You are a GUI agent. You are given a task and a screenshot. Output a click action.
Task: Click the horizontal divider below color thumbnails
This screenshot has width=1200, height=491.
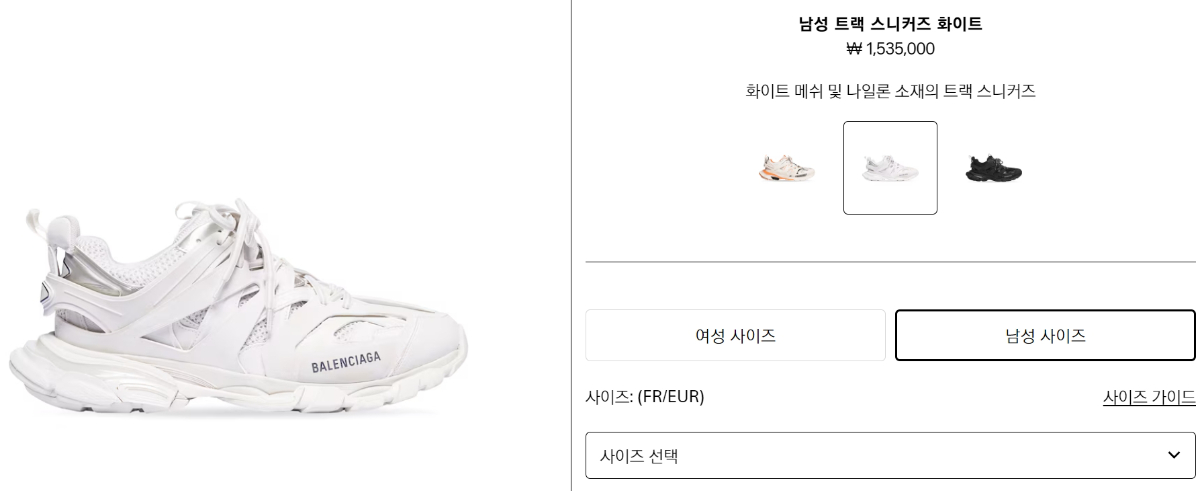(x=890, y=262)
